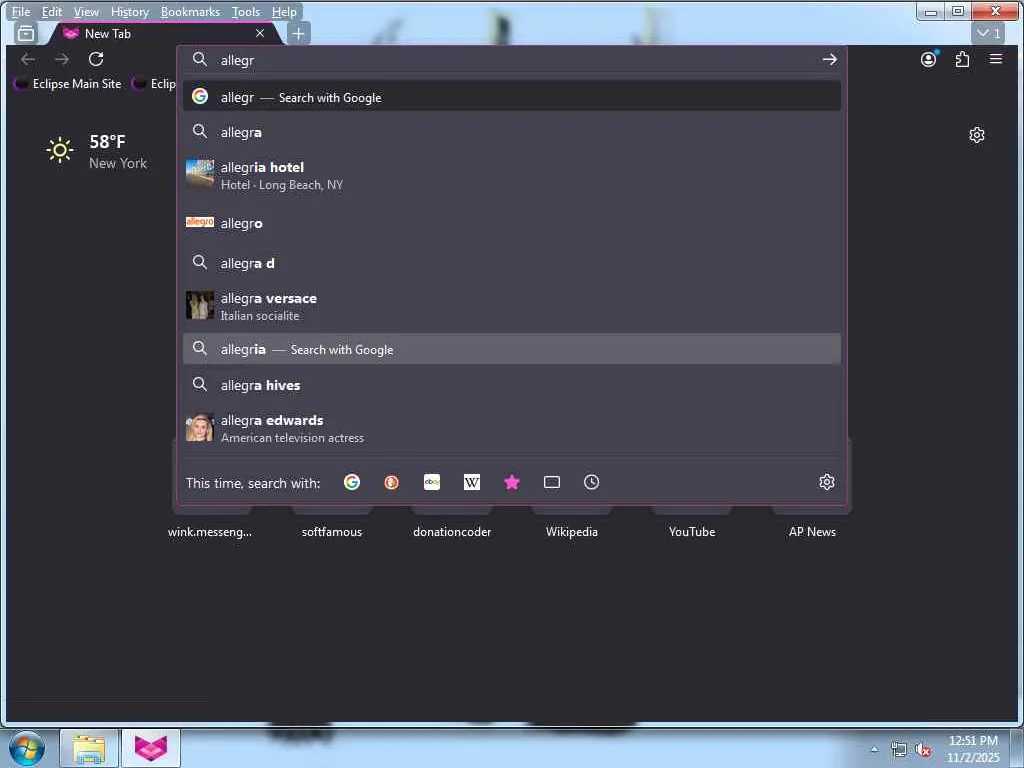Screen dimensions: 1024x768
Task: Search bookmarks with the pink star icon
Action: tap(512, 483)
